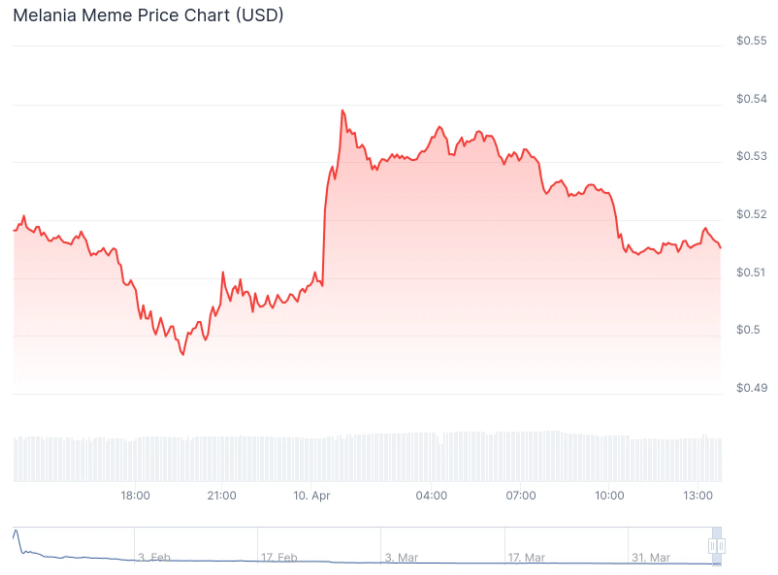The width and height of the screenshot is (778, 575).
Task: Click the 10:00 time axis label
Action: click(609, 495)
